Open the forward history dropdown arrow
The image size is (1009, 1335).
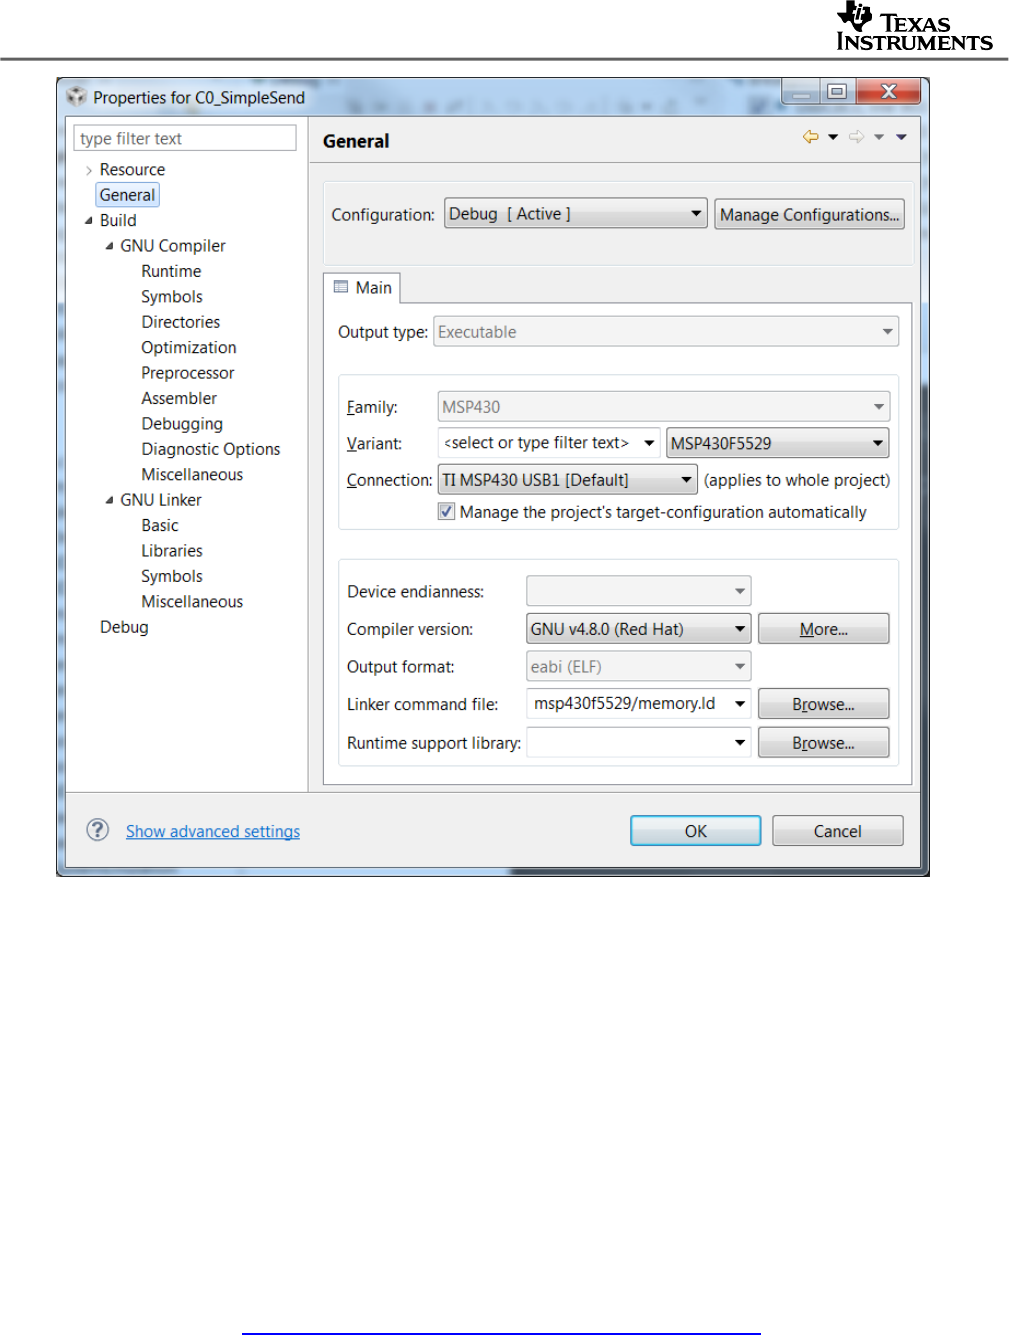(879, 137)
